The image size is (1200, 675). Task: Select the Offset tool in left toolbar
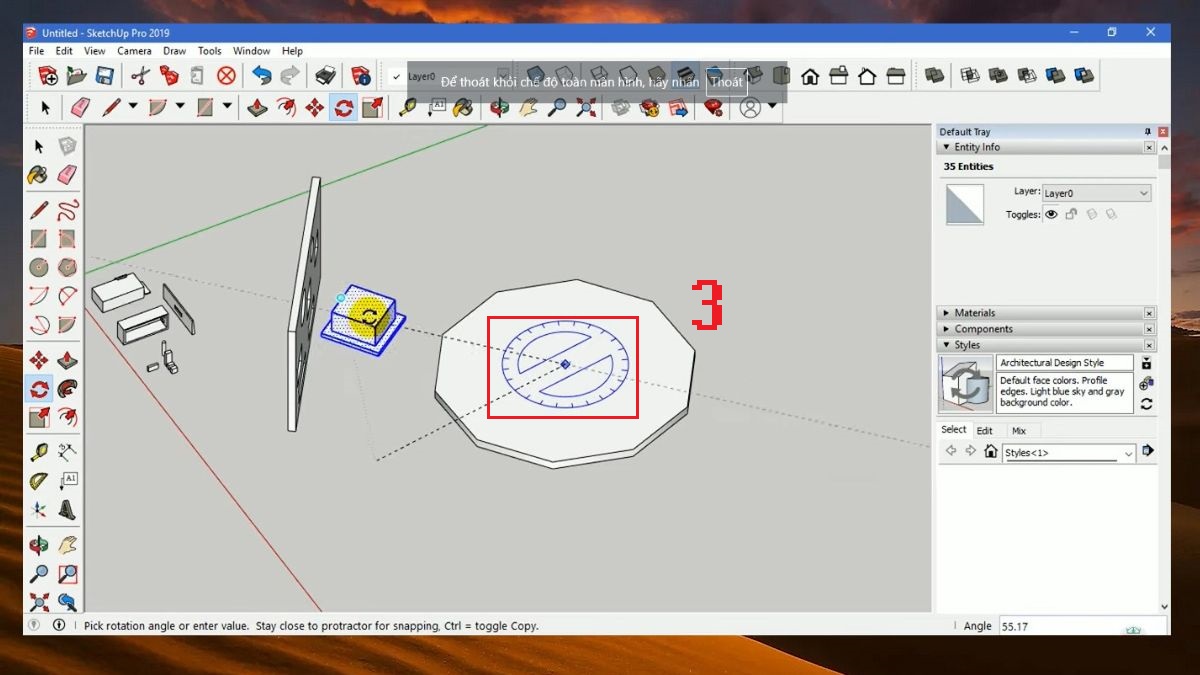point(67,416)
